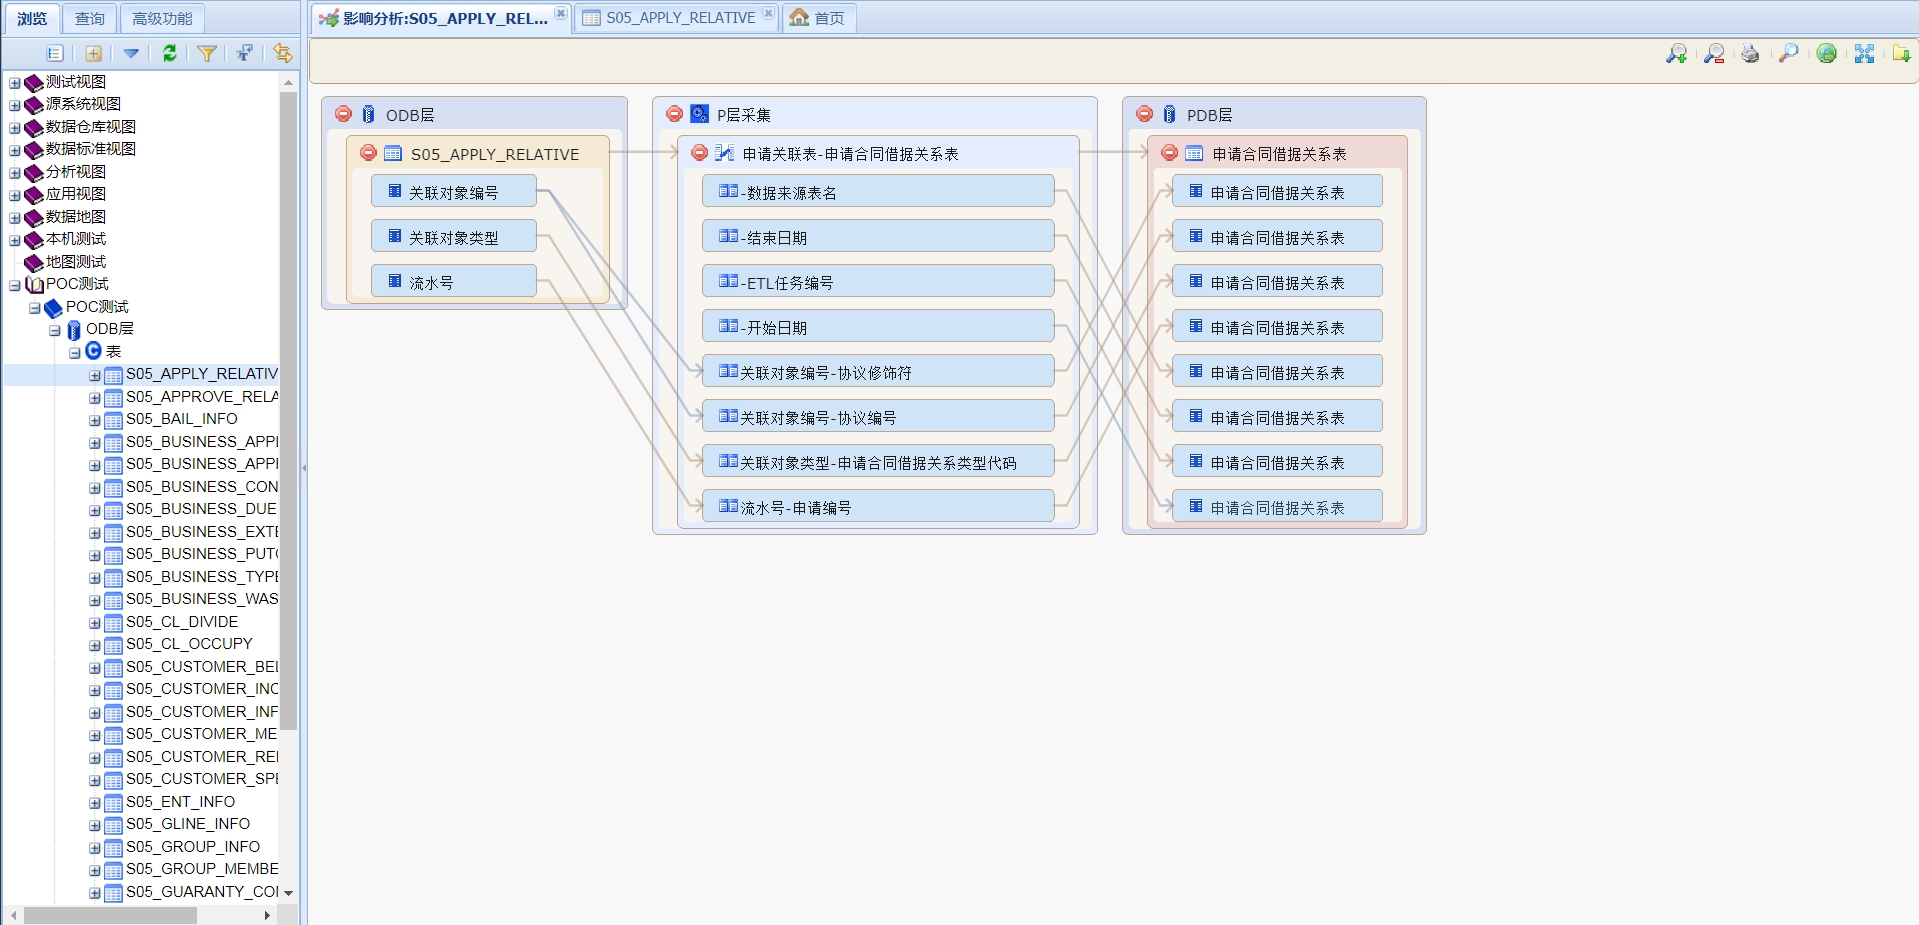Screen dimensions: 1919x925
Task: Select 关联对象类型-申请合同借据关系类型代码 node
Action: [x=878, y=462]
